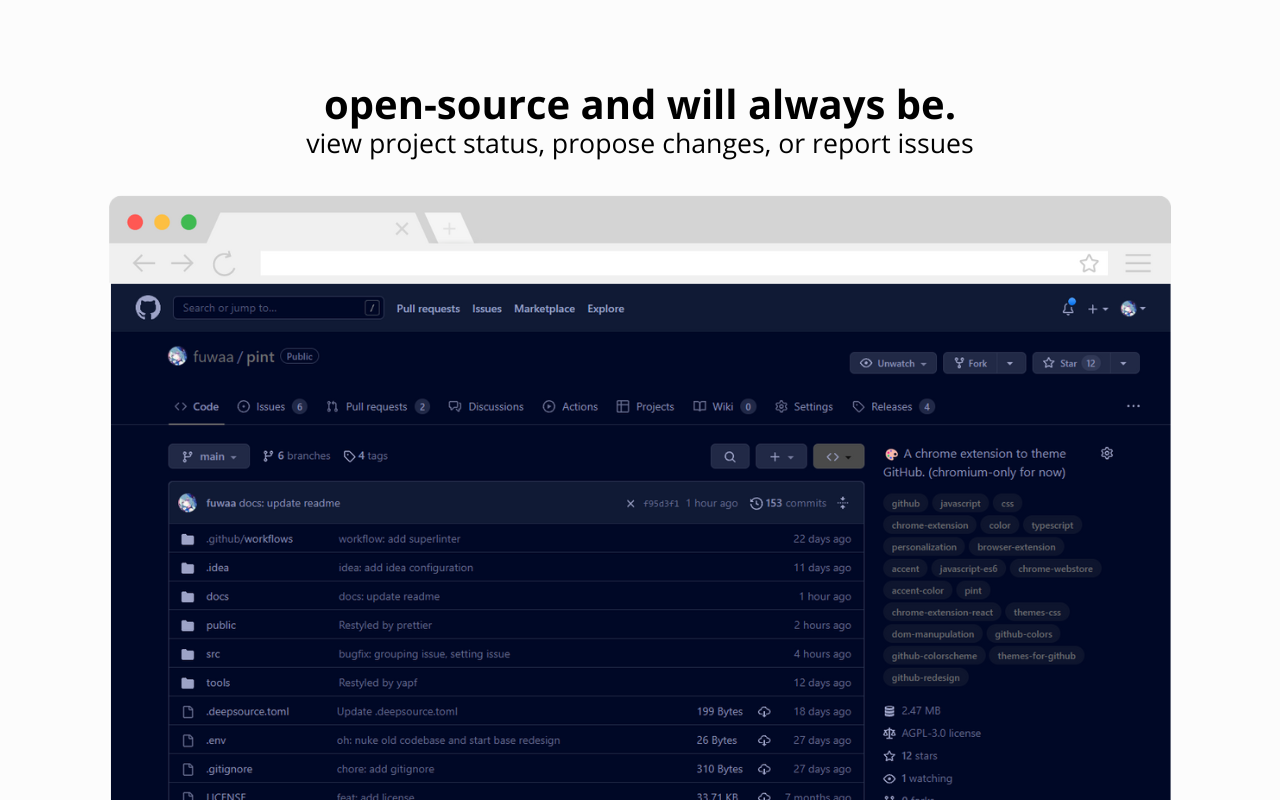Go to Explore
The height and width of the screenshot is (800, 1280).
606,309
